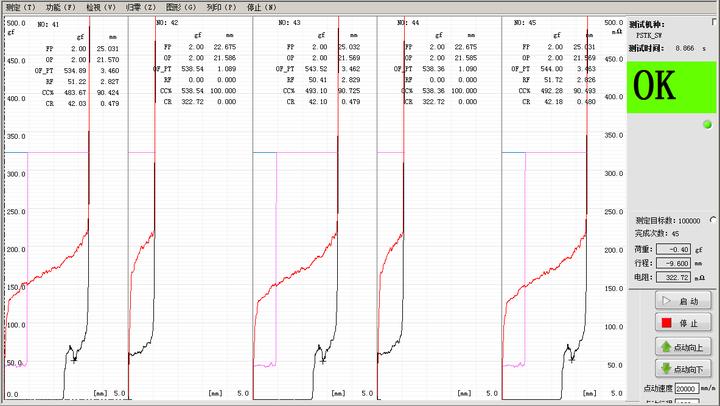Click the jog up green arrow icon
This screenshot has width=720, height=406.
click(x=664, y=347)
